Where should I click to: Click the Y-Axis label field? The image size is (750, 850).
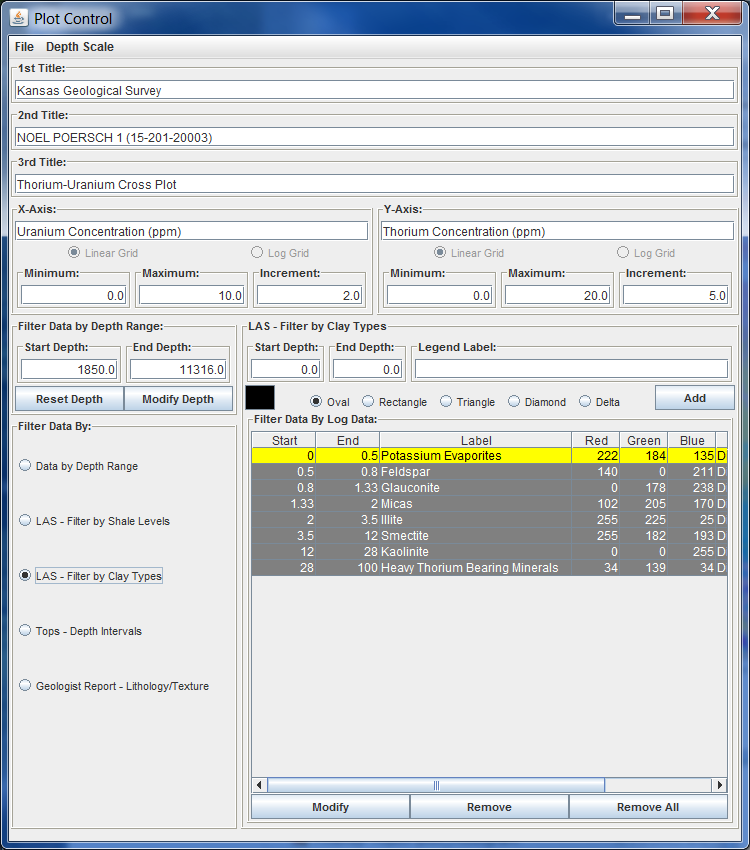pyautogui.click(x=558, y=231)
